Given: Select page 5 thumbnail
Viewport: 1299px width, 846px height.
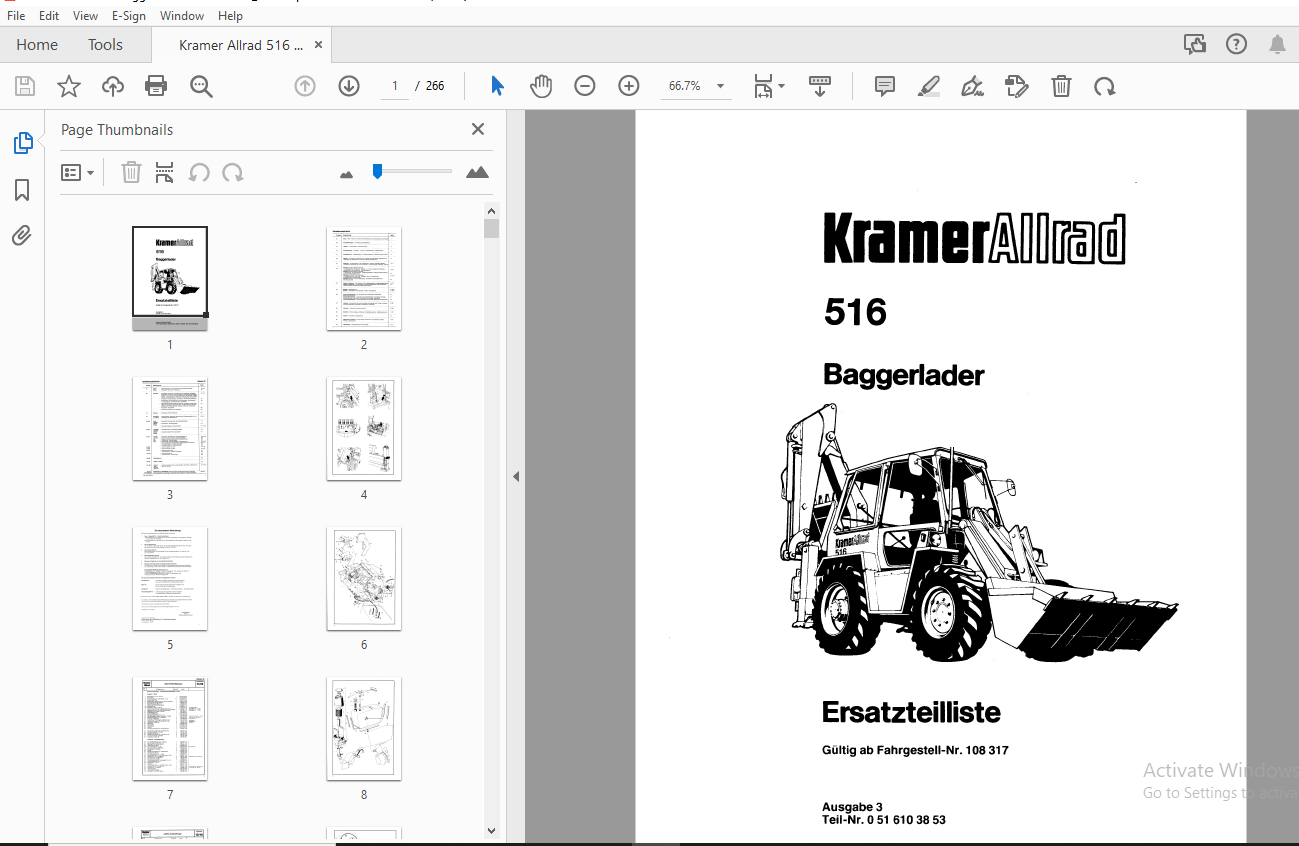Looking at the screenshot, I should click(x=170, y=578).
